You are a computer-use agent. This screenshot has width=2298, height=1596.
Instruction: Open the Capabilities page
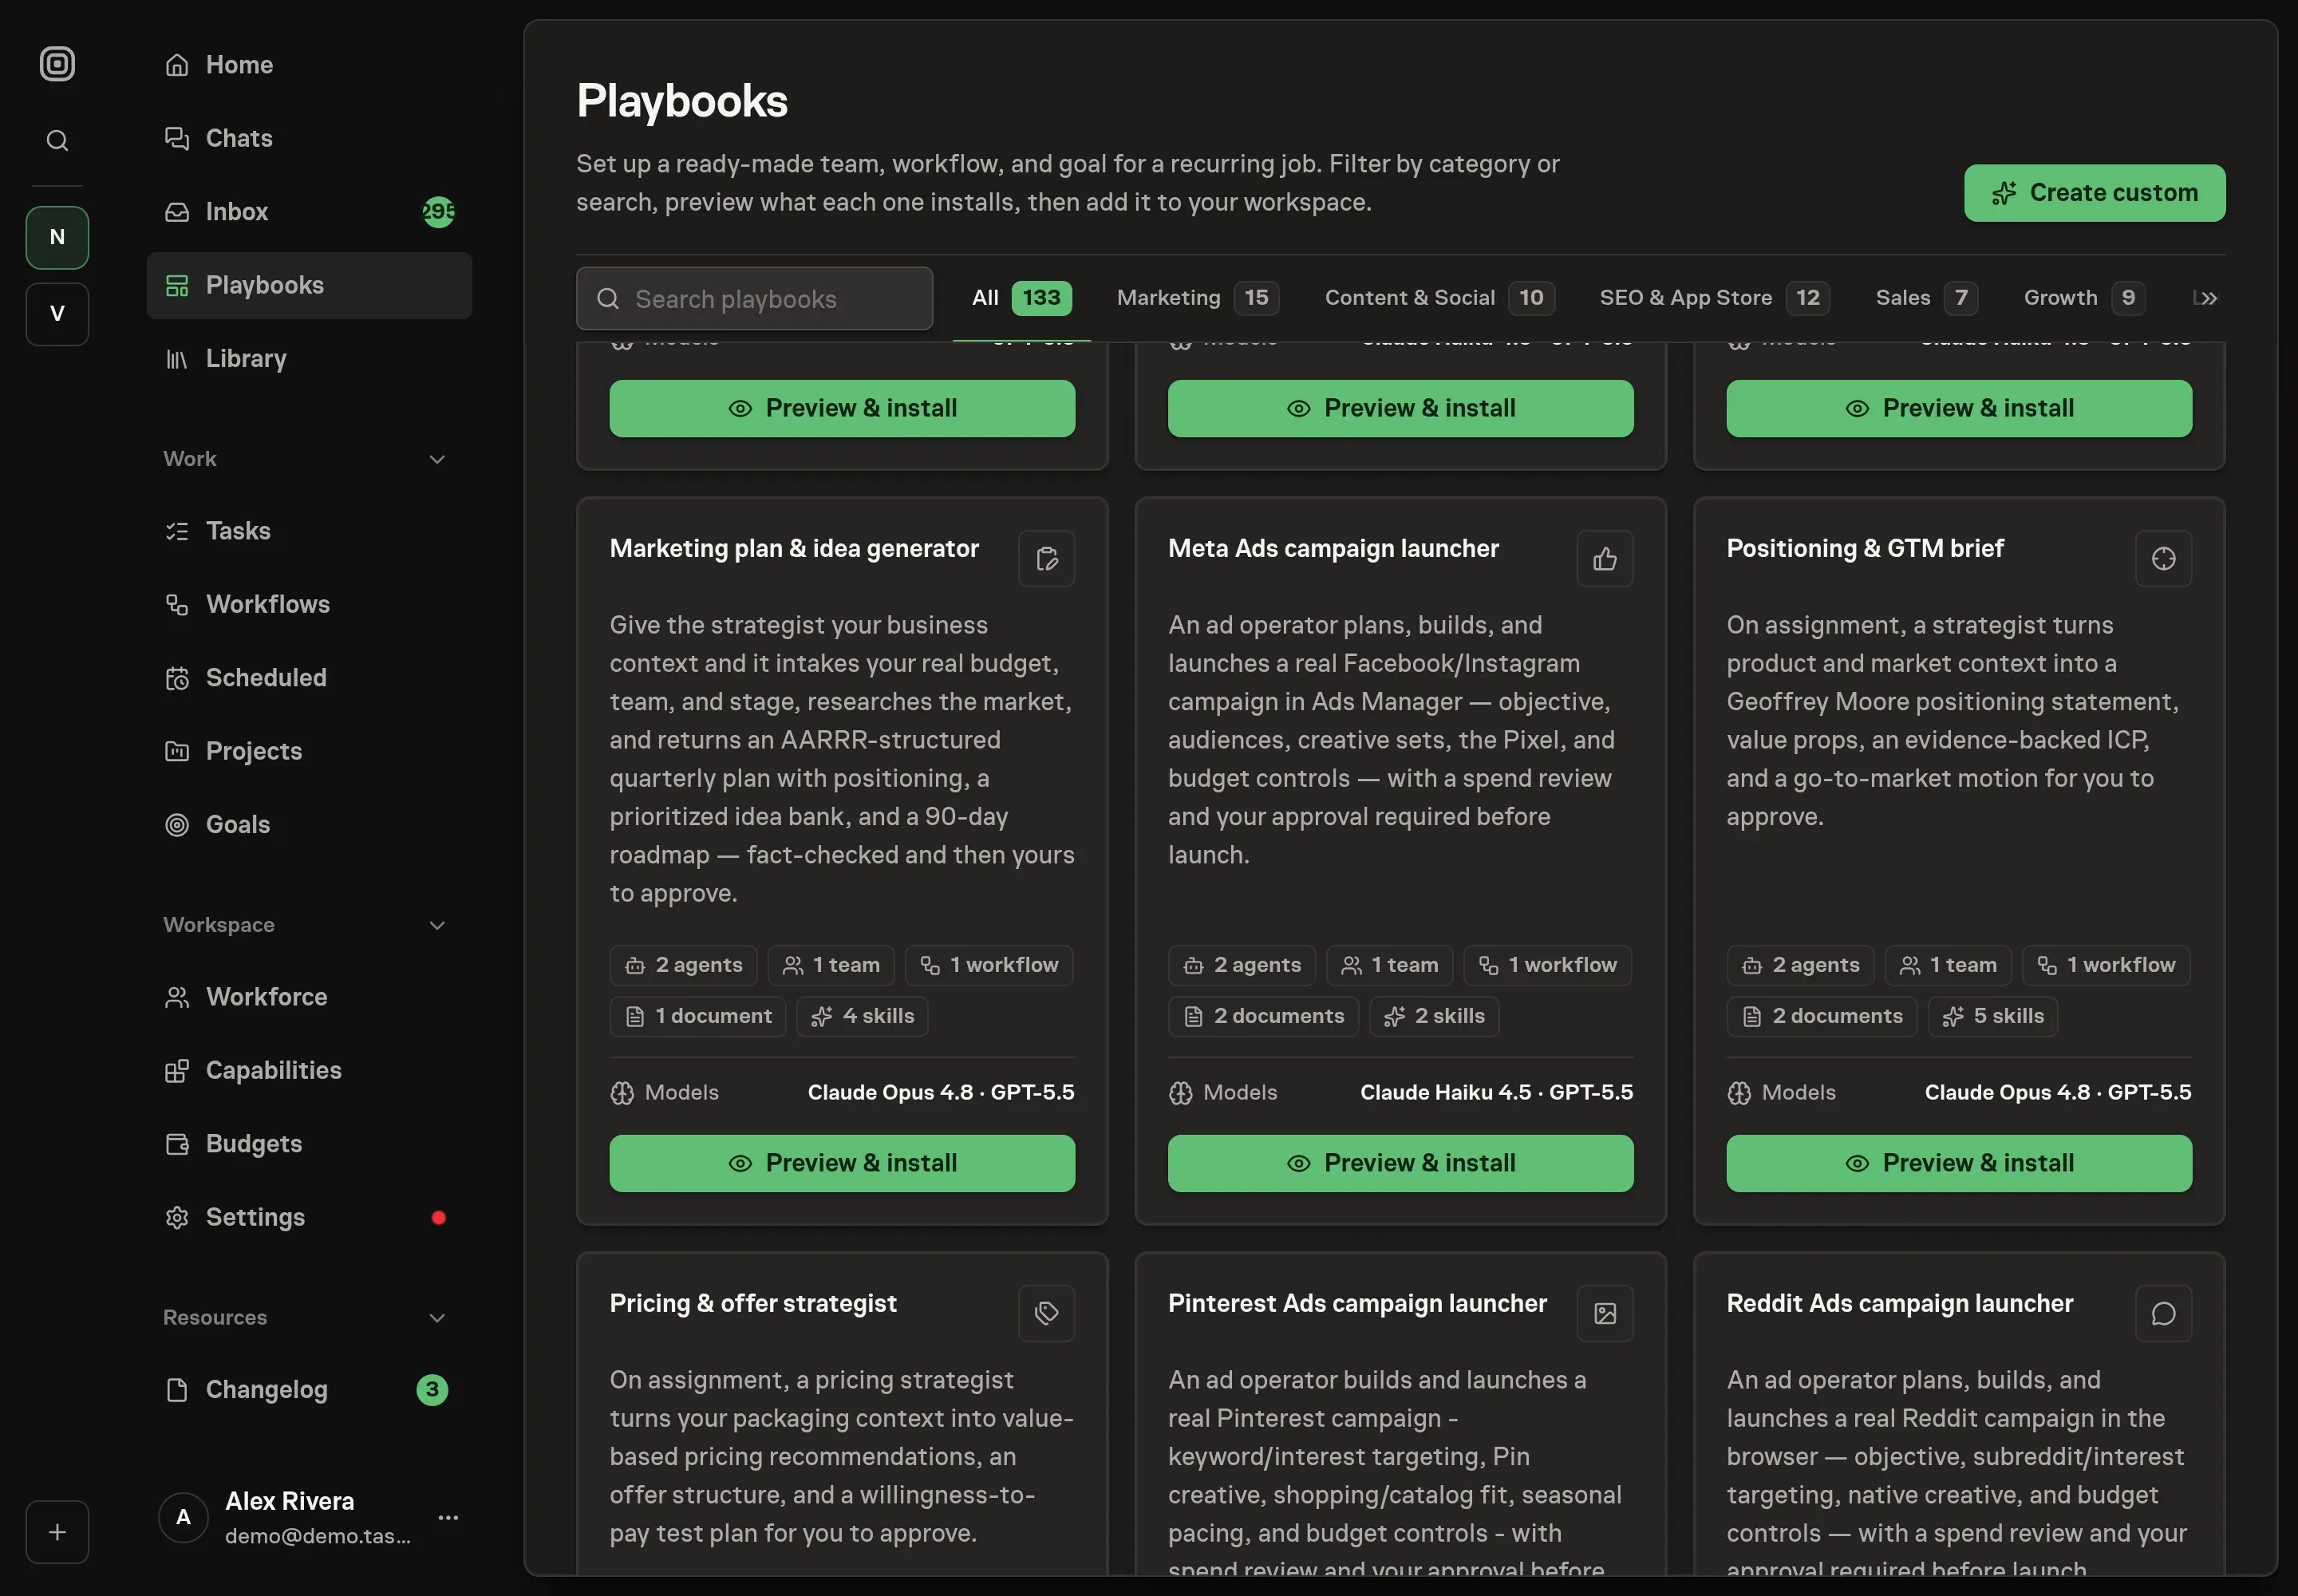(x=309, y=1070)
